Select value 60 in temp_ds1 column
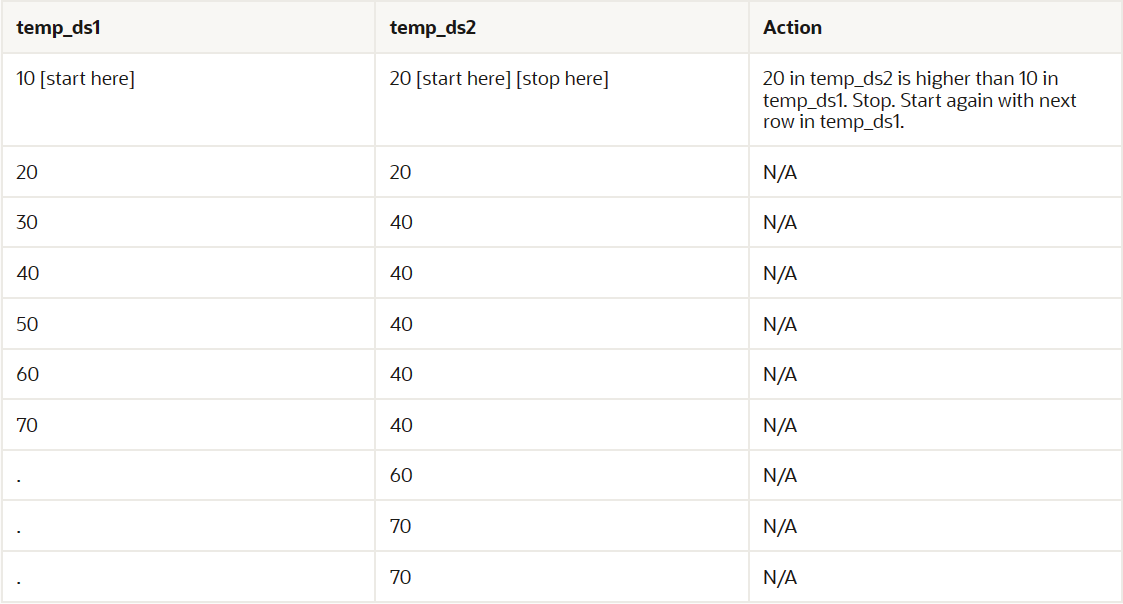 coord(27,375)
